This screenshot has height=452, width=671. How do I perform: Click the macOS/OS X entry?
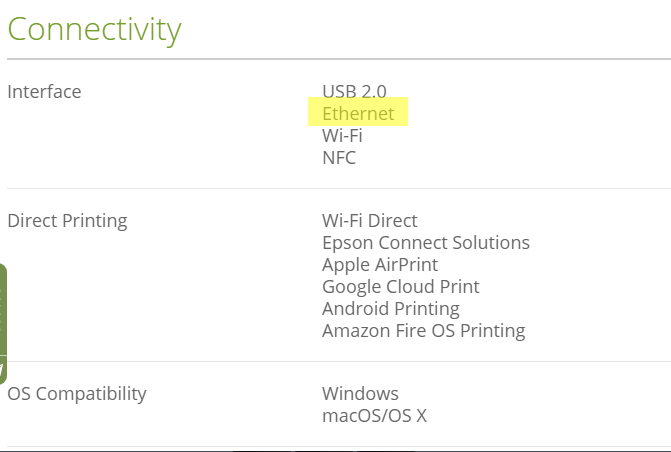374,416
